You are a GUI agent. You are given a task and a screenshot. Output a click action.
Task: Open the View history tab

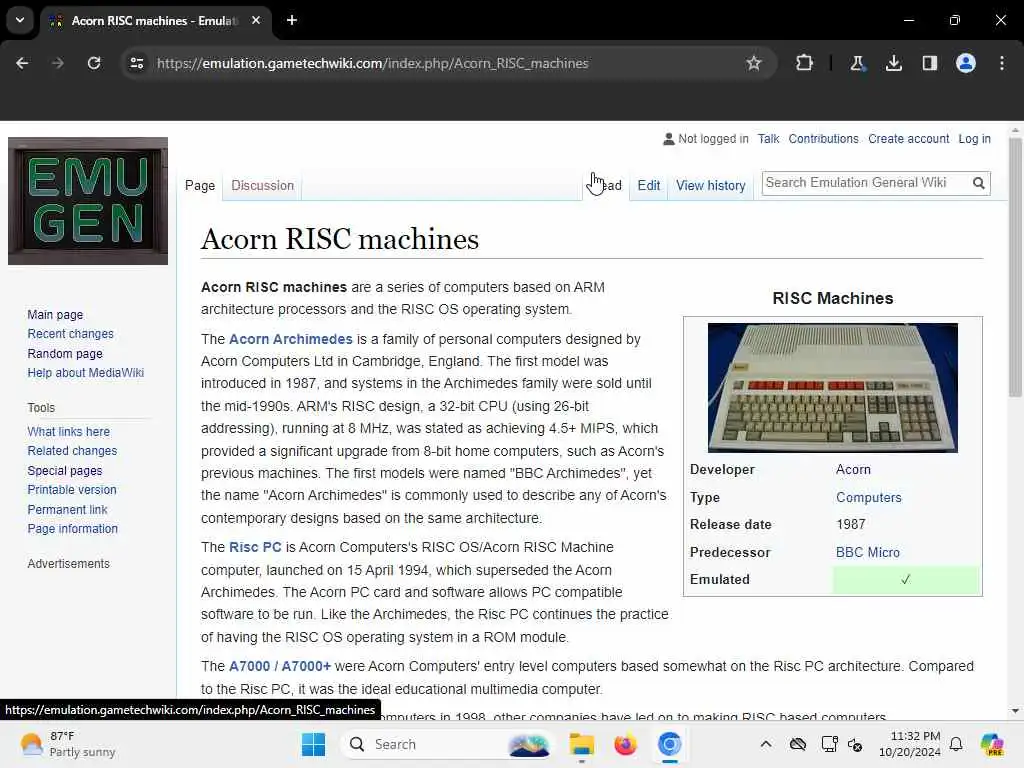coord(711,185)
